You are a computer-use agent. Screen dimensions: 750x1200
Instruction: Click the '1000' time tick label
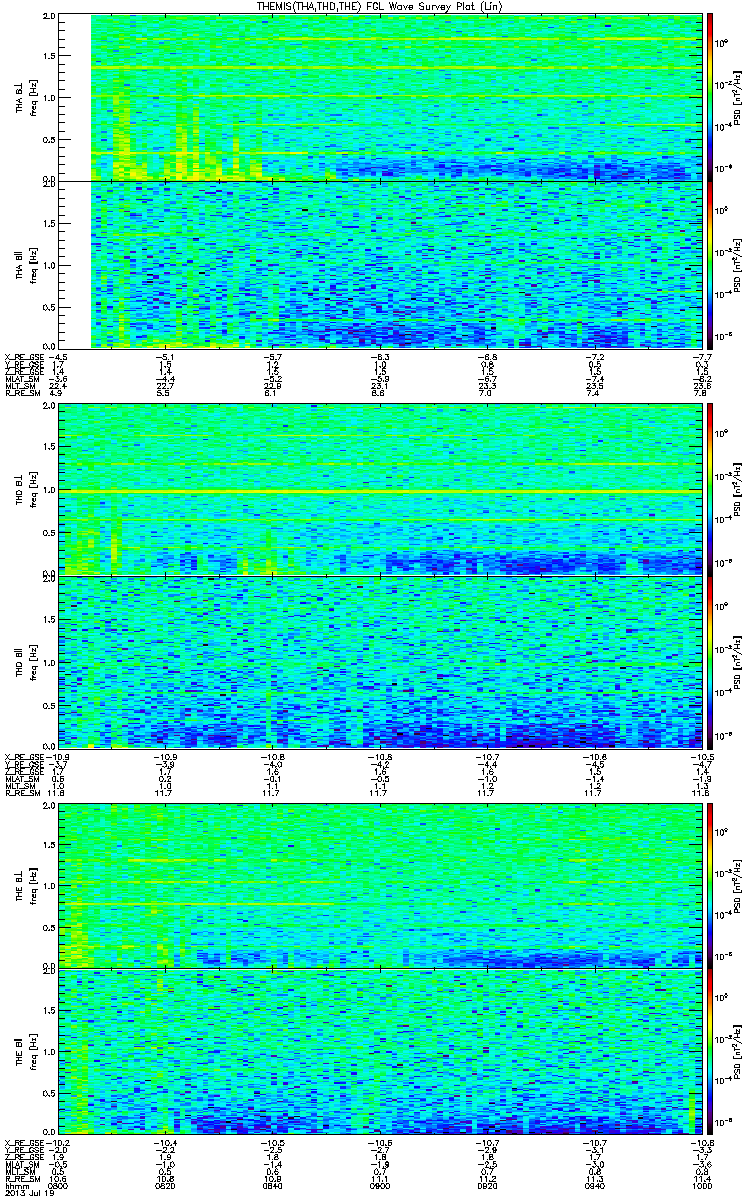pos(700,1187)
